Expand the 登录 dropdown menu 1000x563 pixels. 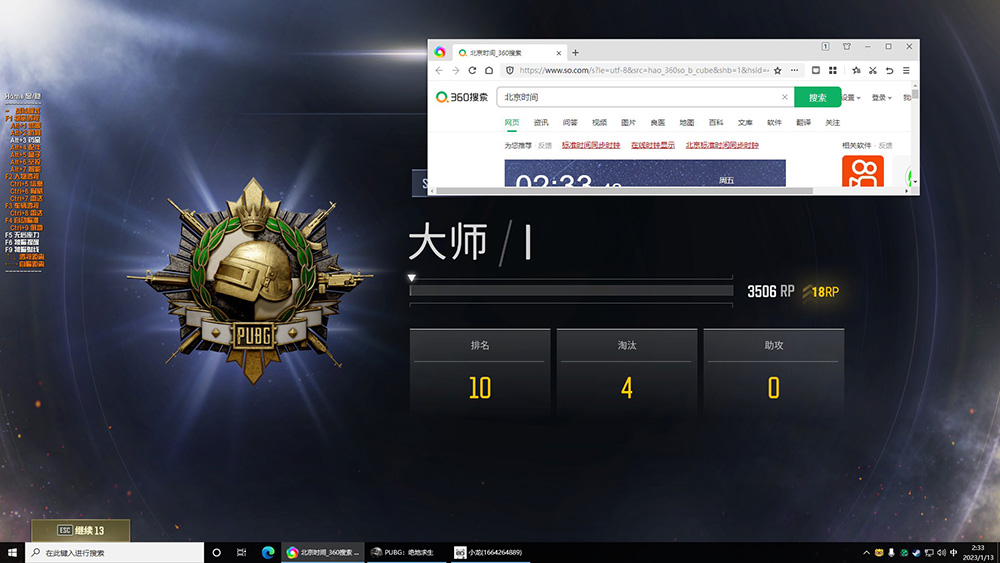pyautogui.click(x=881, y=98)
